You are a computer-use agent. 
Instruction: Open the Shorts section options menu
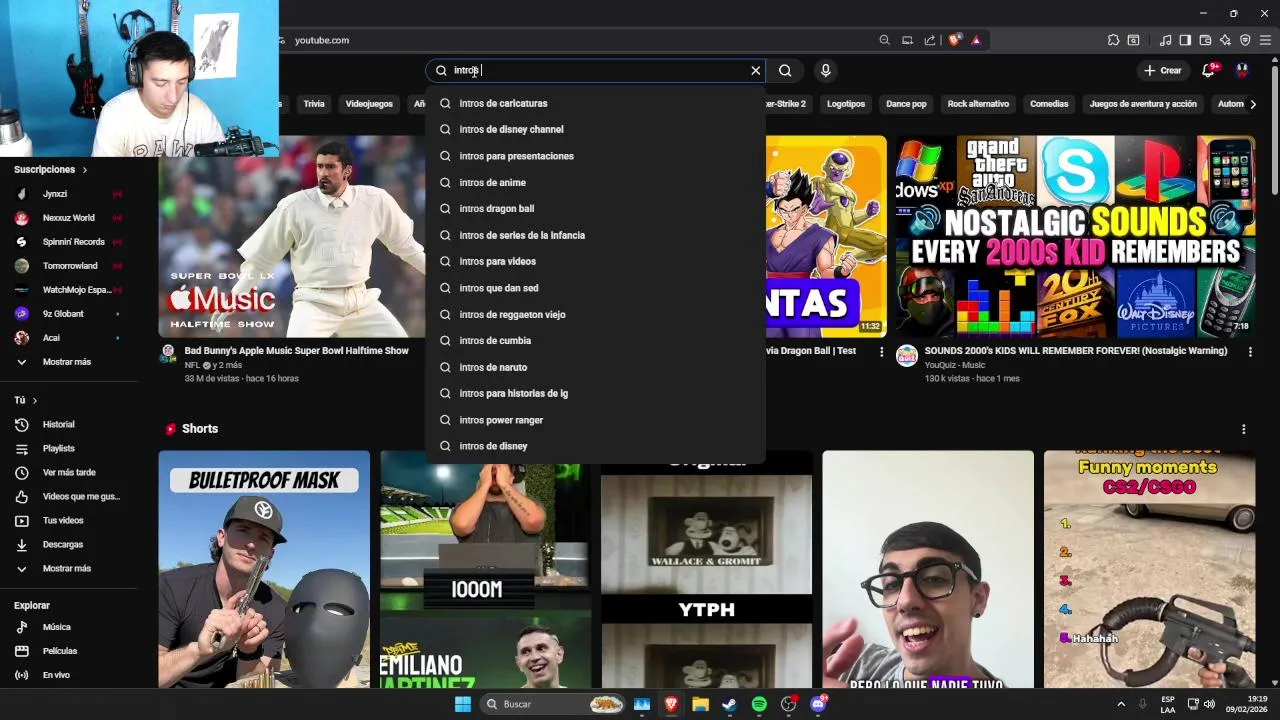tap(1243, 429)
